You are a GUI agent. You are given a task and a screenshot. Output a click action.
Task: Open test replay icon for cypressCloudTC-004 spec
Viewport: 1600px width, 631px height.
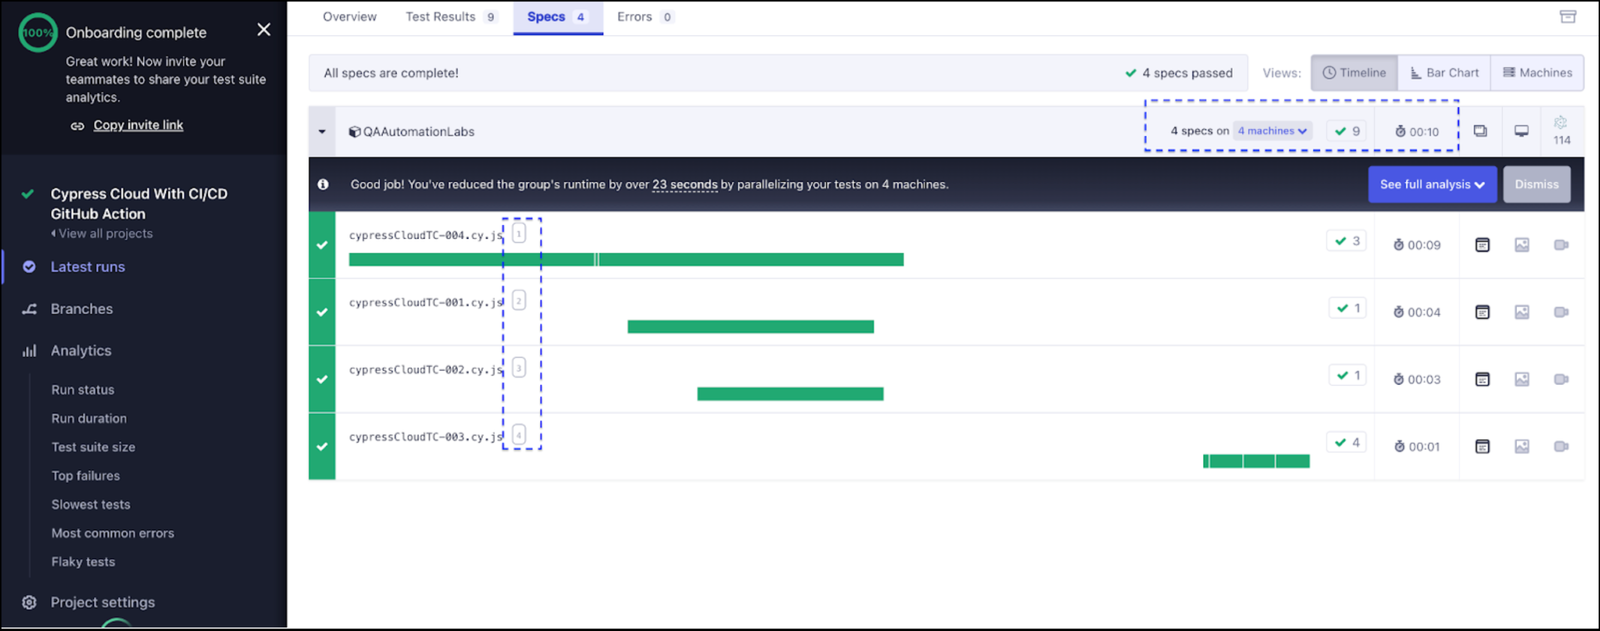[x=1482, y=245]
